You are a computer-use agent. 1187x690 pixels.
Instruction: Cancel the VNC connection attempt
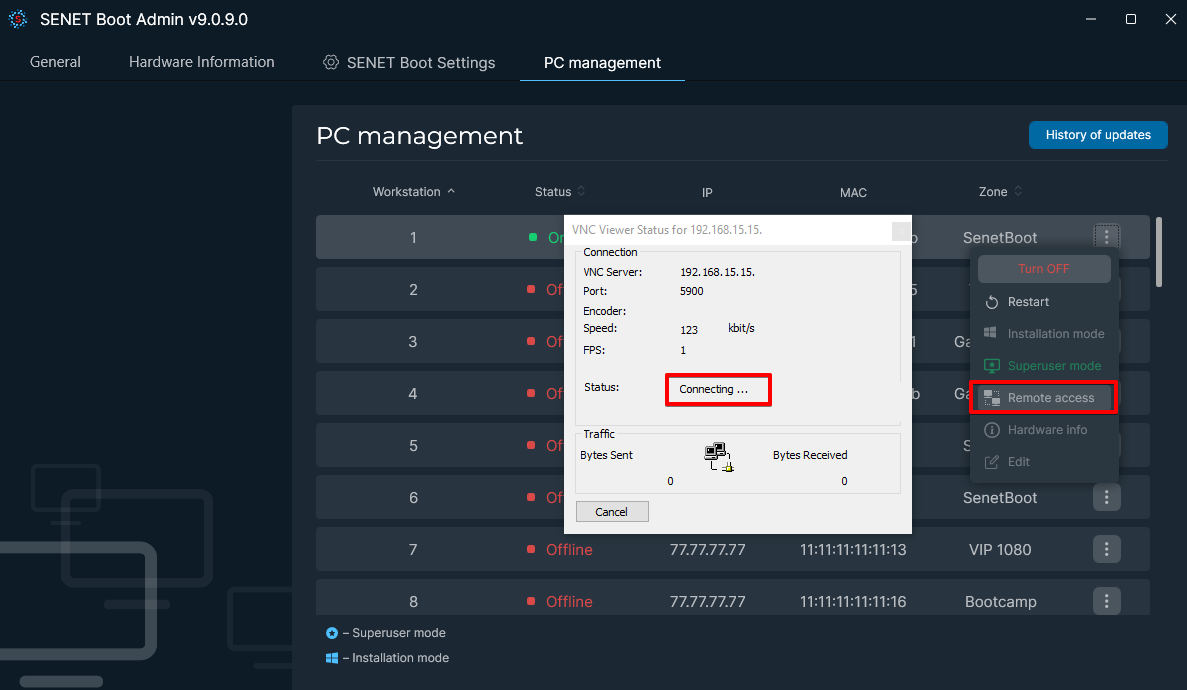pos(611,511)
